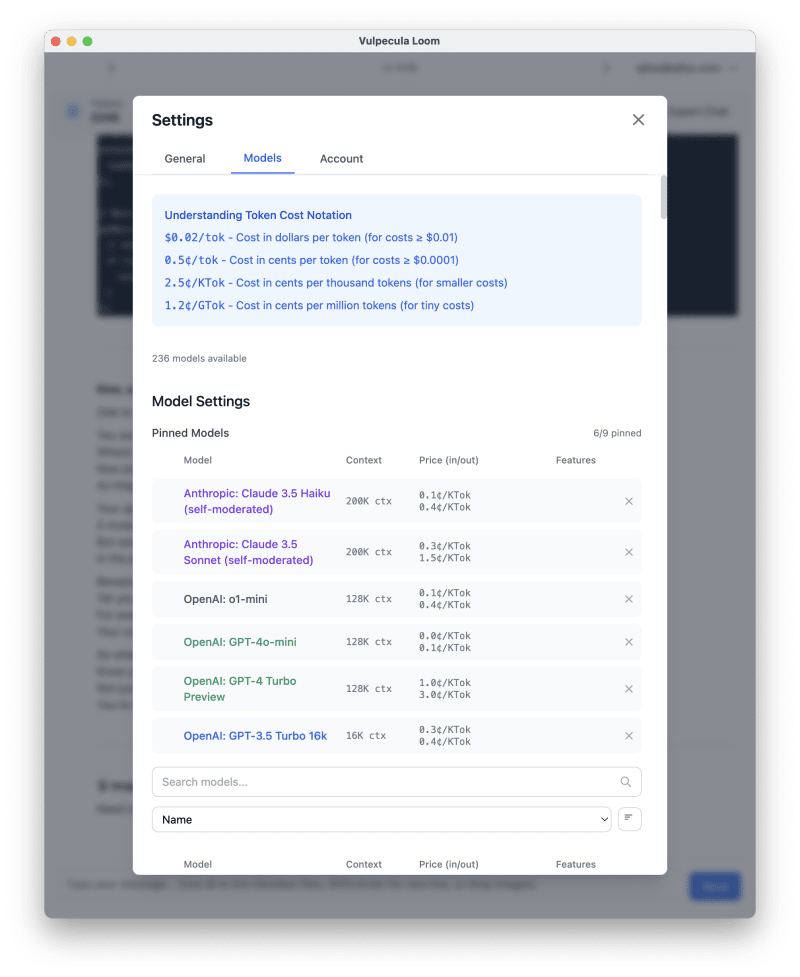Click the "1.2¢/GTok" notation example
800x977 pixels.
[x=194, y=305]
